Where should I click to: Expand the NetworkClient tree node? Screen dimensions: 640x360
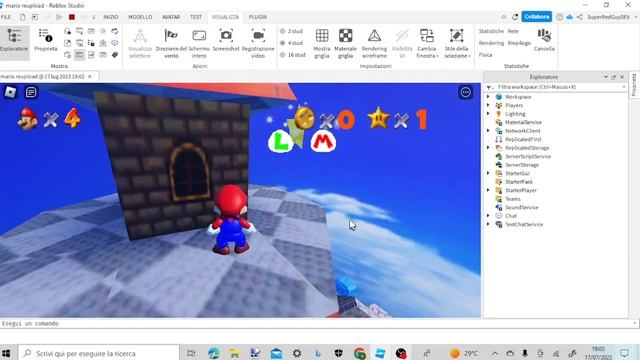[488, 131]
